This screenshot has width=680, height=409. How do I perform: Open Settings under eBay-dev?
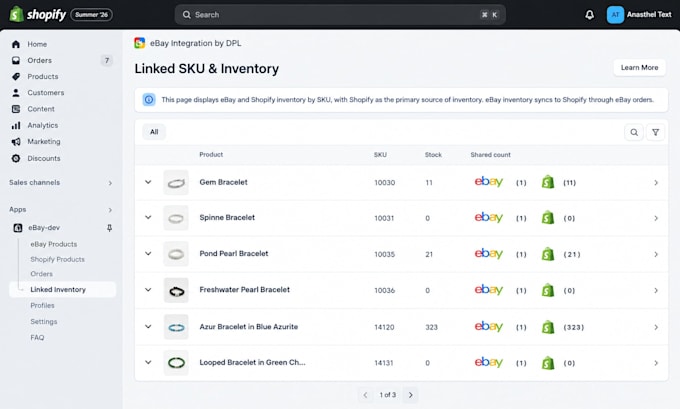point(44,321)
